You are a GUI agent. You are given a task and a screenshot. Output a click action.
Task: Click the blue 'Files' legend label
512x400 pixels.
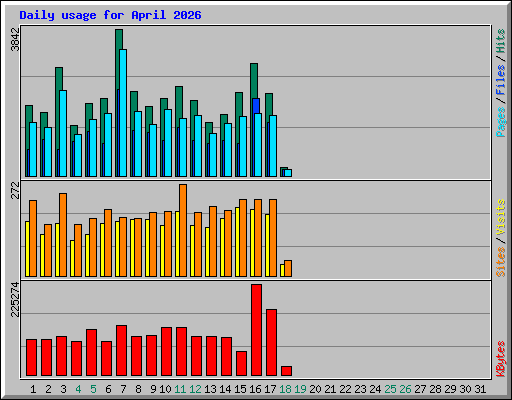coord(501,80)
